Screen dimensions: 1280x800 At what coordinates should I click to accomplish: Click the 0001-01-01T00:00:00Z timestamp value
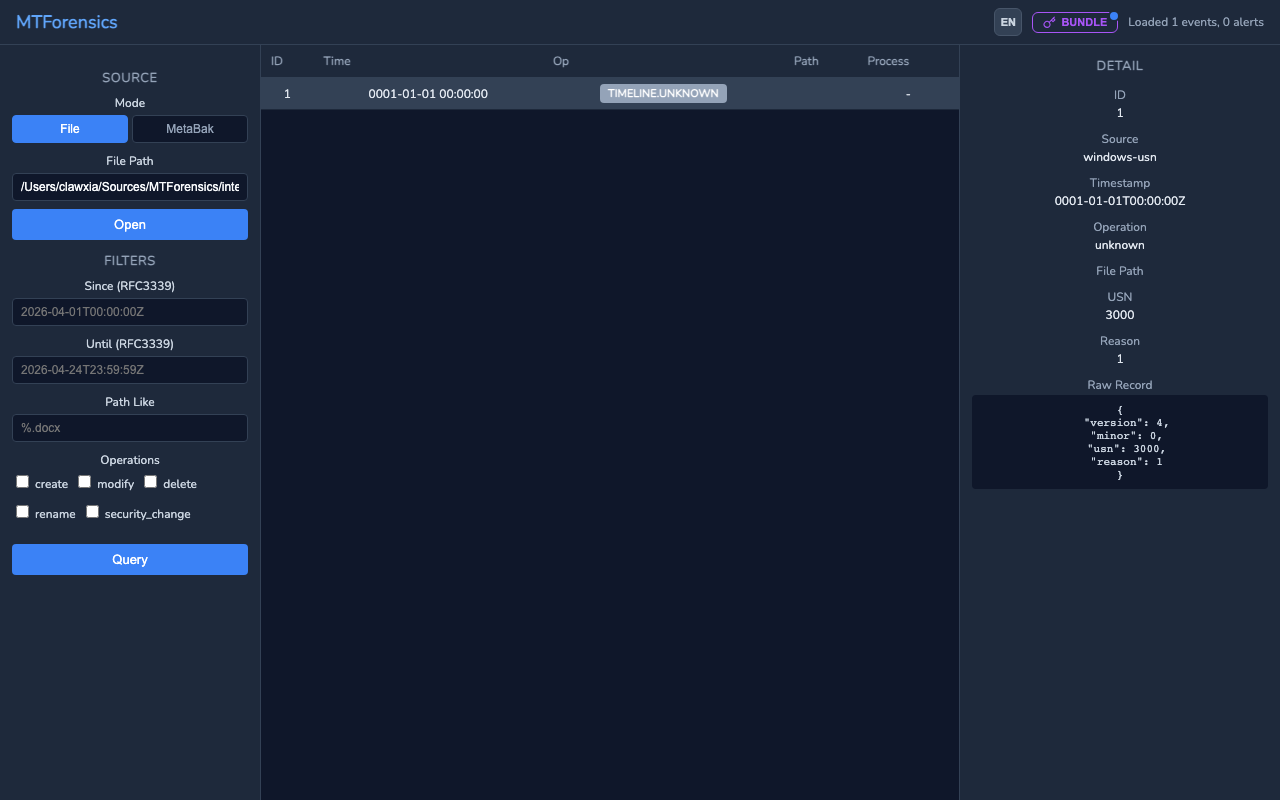click(1120, 201)
